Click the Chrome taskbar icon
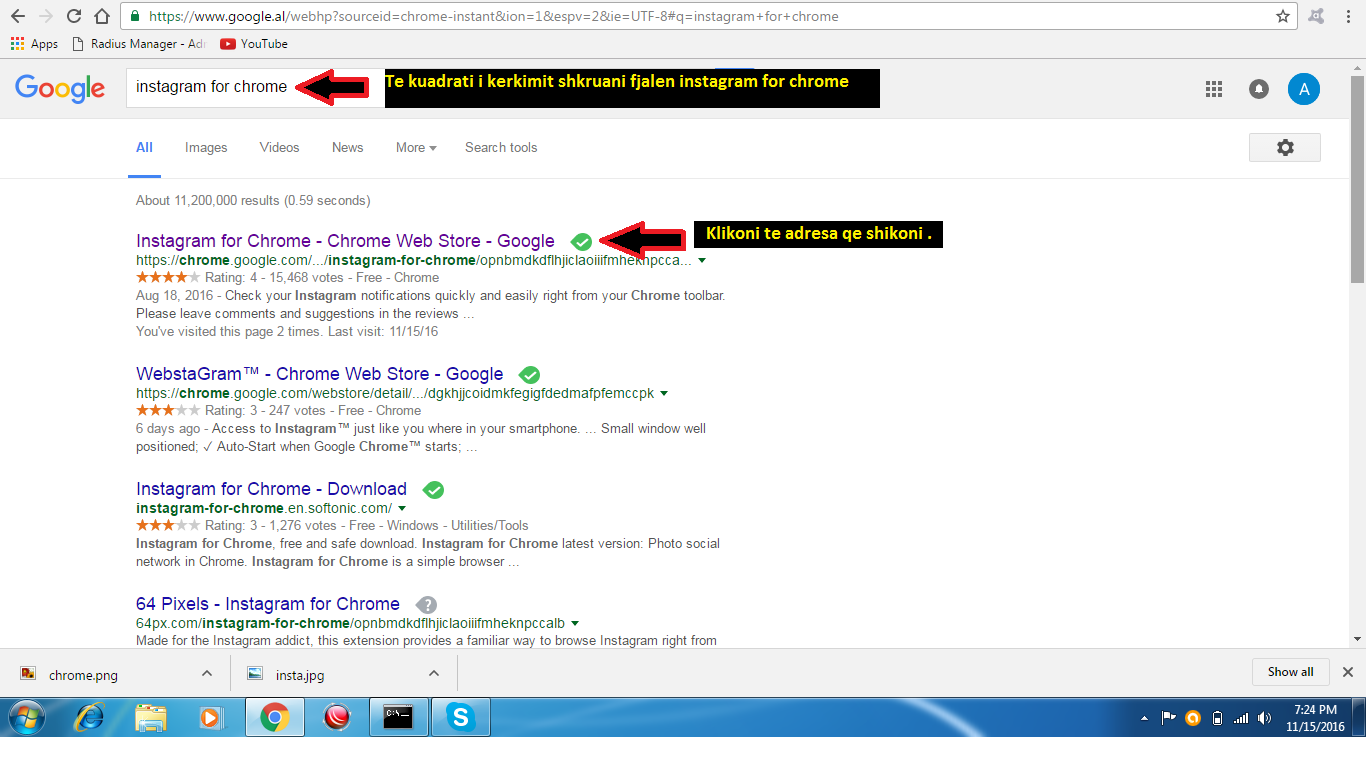 (x=275, y=717)
